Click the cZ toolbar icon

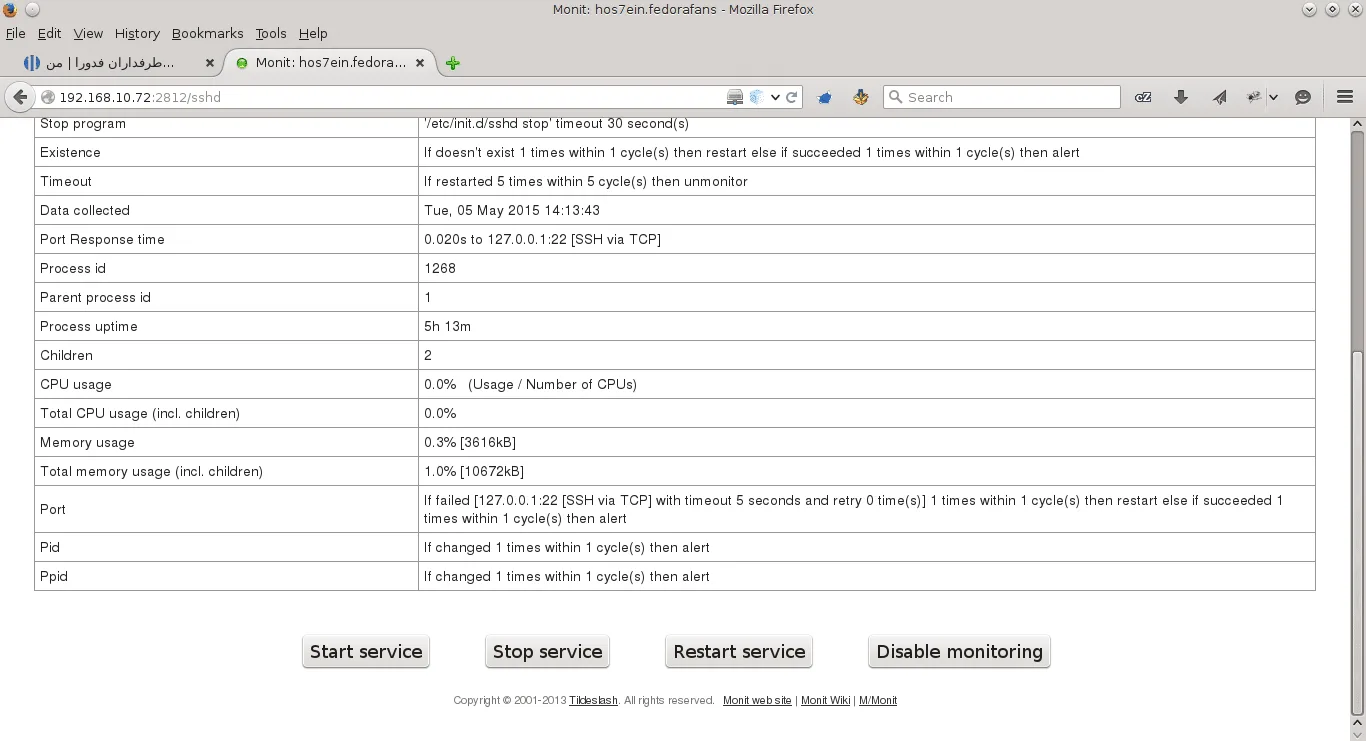tap(1143, 97)
